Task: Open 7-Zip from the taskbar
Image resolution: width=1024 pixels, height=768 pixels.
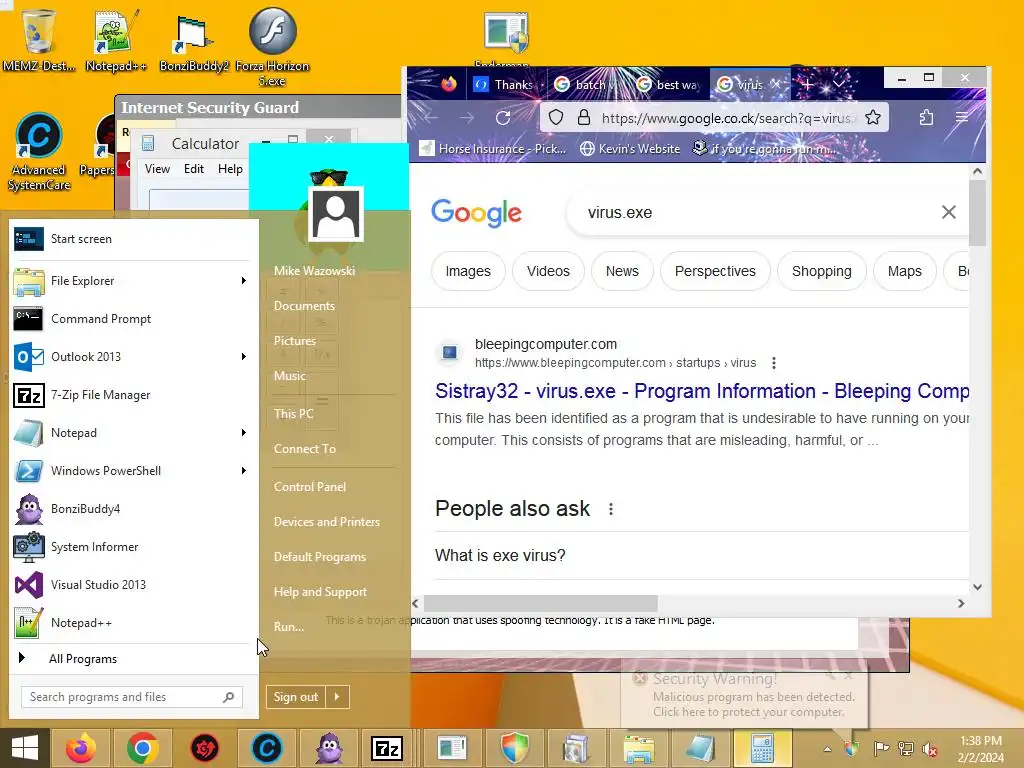Action: tap(387, 748)
